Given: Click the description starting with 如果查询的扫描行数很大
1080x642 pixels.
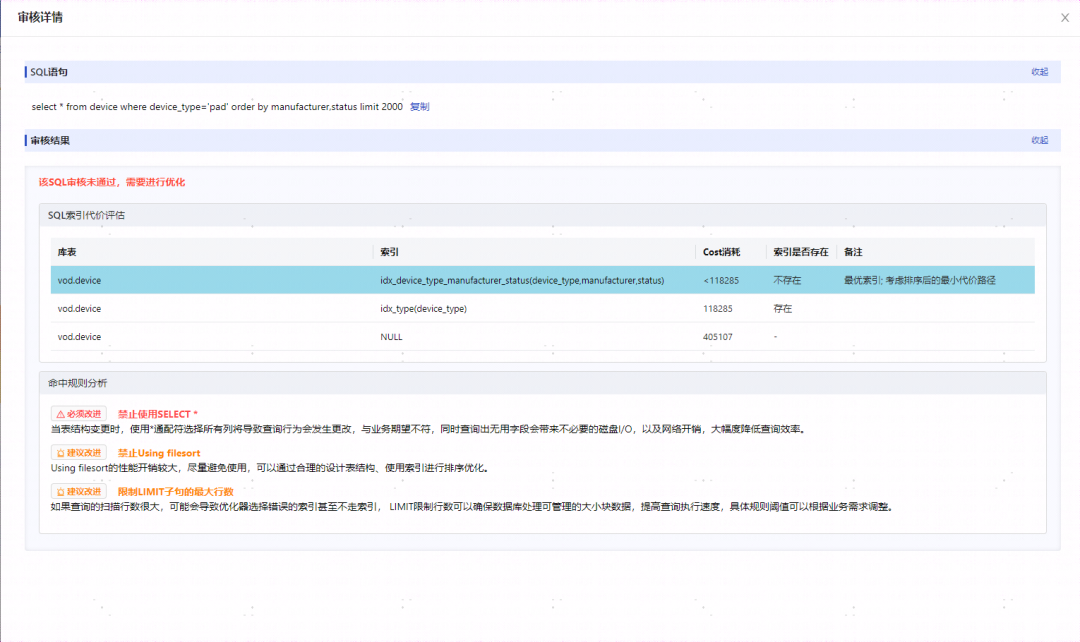Looking at the screenshot, I should pos(472,506).
